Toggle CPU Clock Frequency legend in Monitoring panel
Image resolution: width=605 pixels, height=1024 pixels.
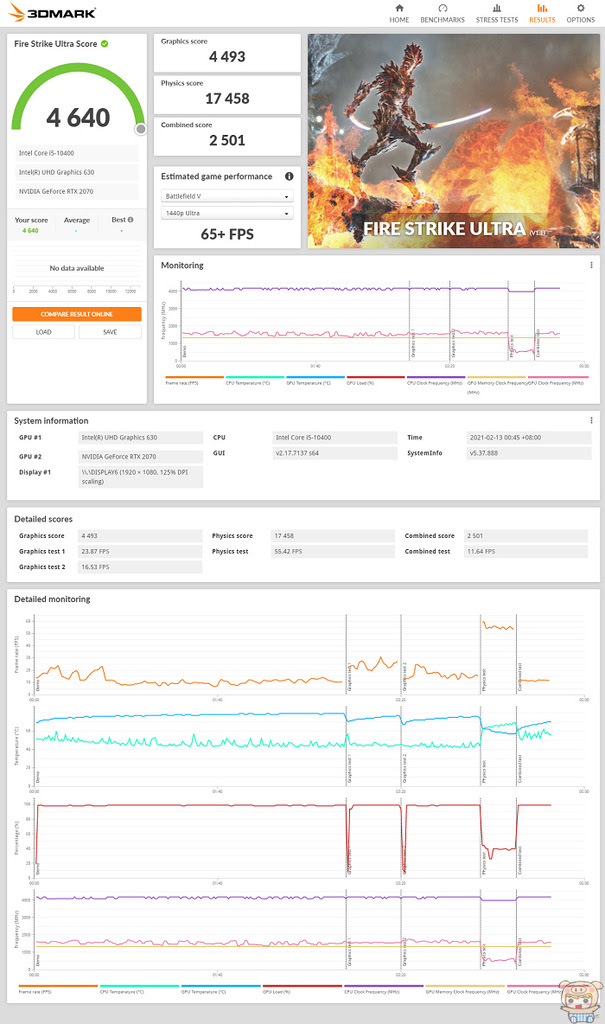[x=436, y=380]
